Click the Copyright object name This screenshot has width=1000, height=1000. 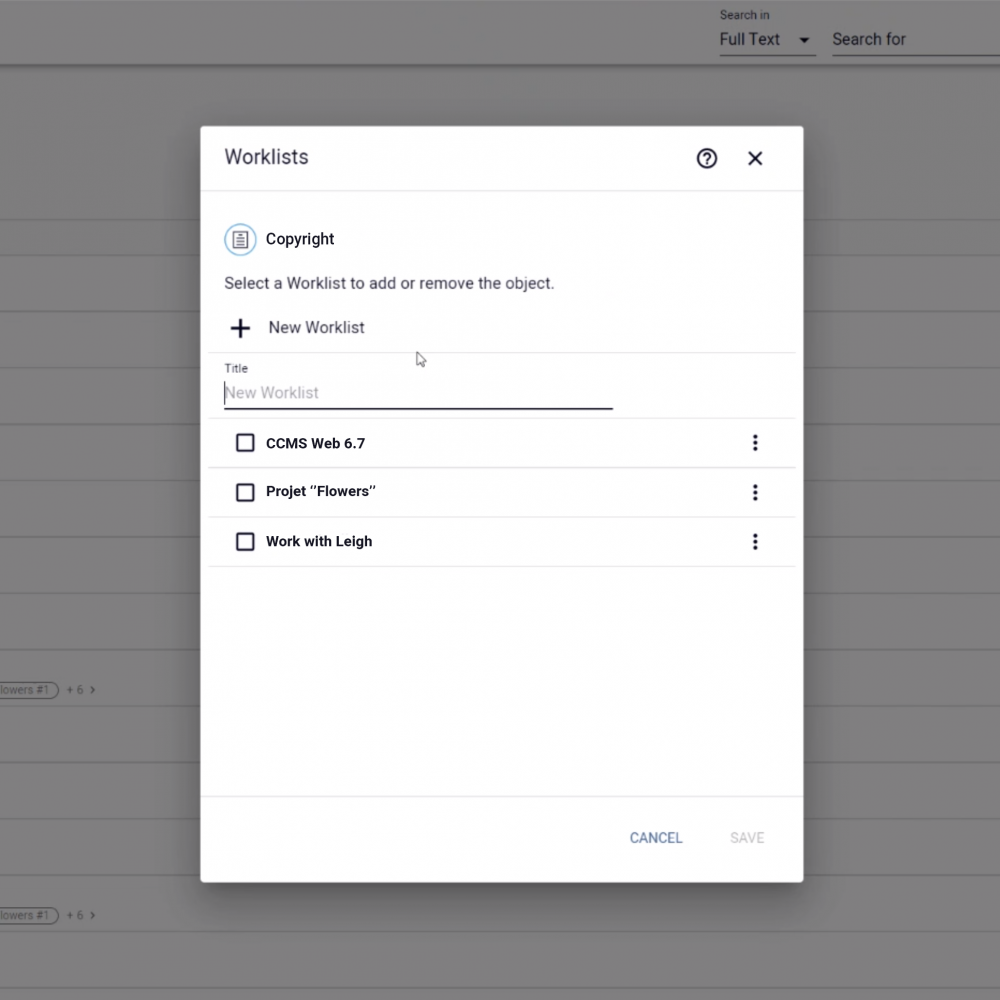click(300, 239)
